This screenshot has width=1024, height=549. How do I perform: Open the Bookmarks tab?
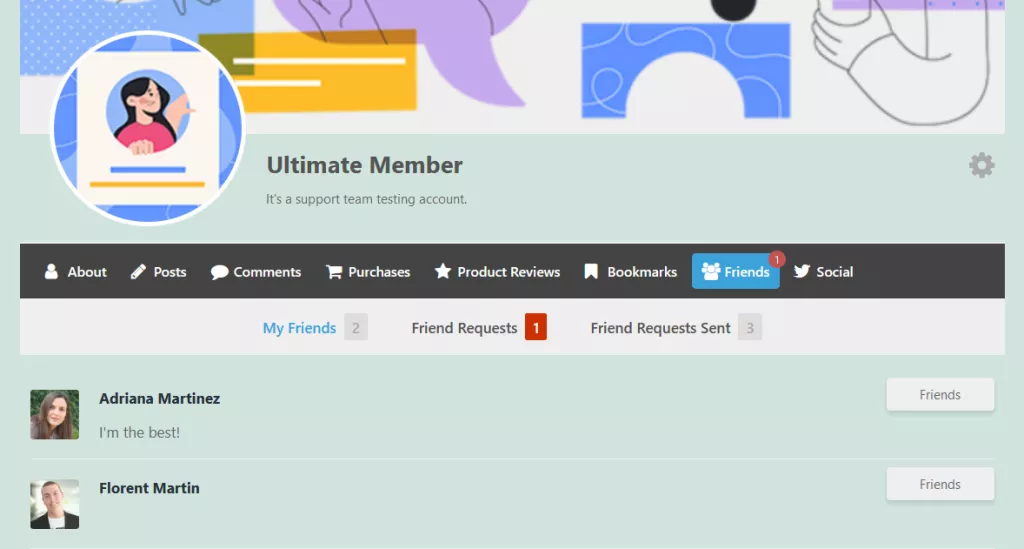(641, 272)
